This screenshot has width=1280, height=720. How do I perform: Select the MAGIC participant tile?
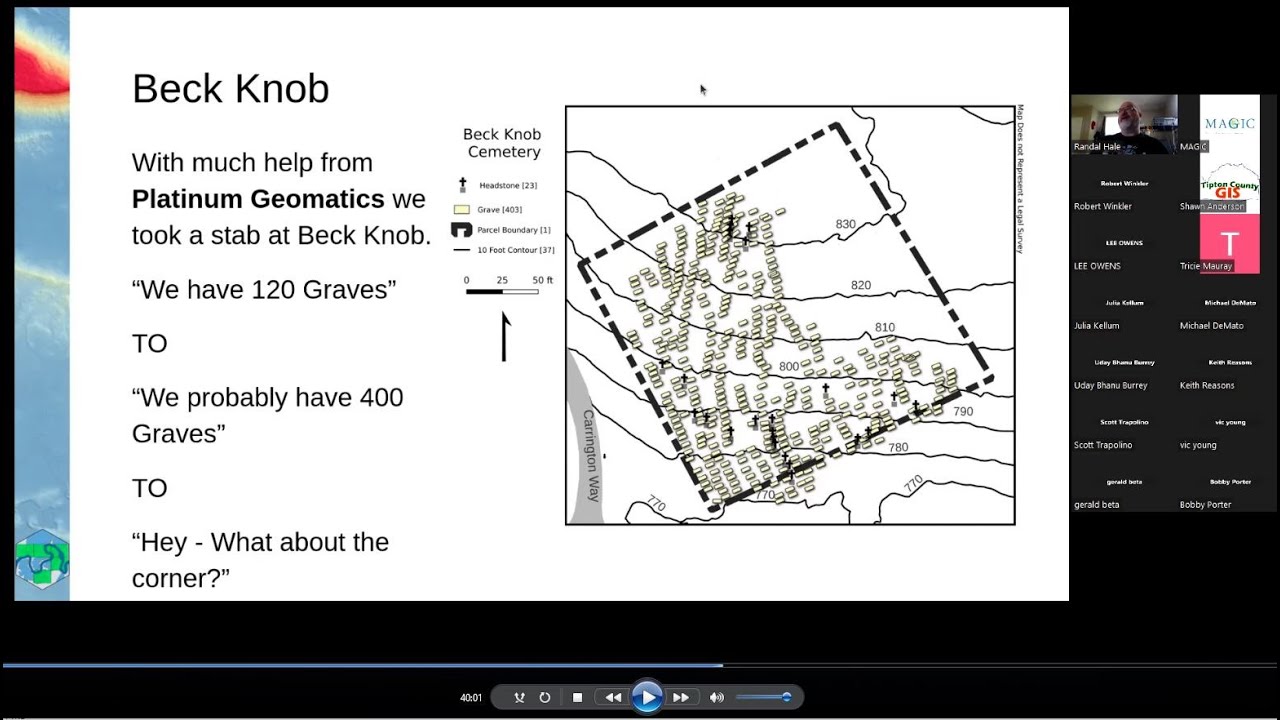click(x=1229, y=124)
